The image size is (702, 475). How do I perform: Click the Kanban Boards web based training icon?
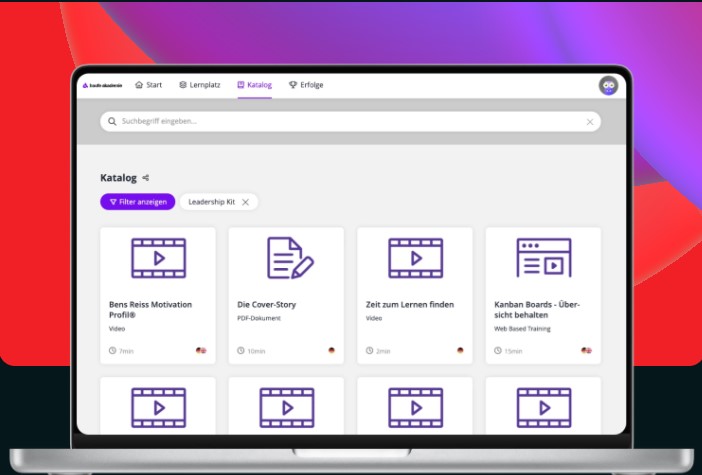(x=543, y=257)
